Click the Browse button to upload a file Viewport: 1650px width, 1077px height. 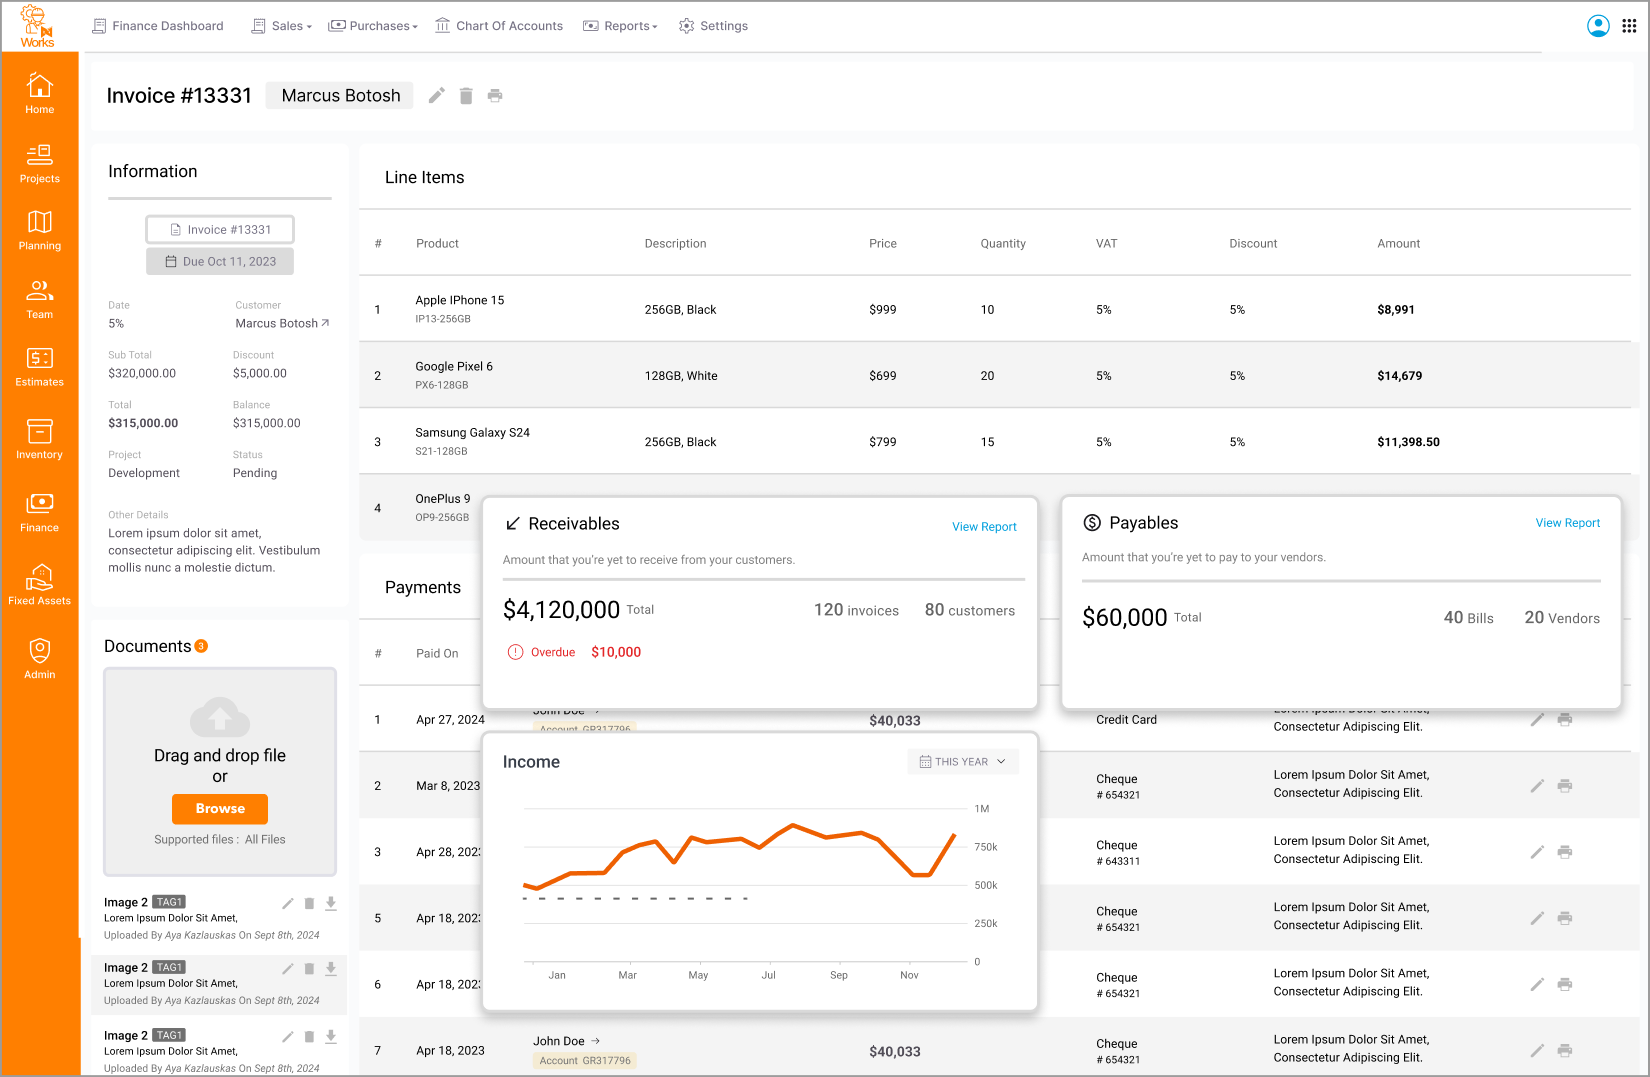pos(220,809)
